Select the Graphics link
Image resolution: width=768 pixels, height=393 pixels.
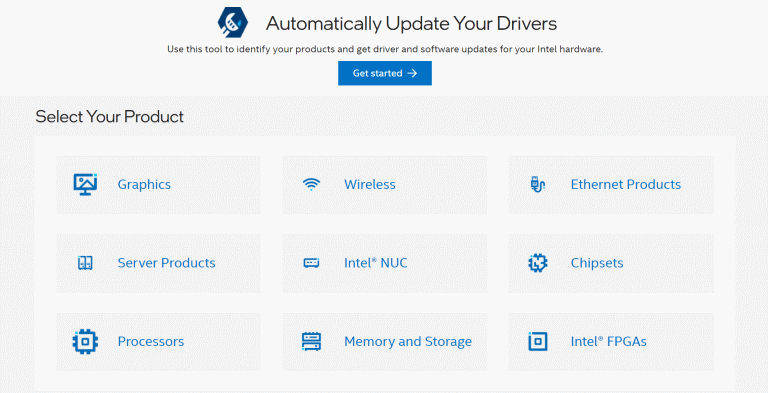coord(144,185)
